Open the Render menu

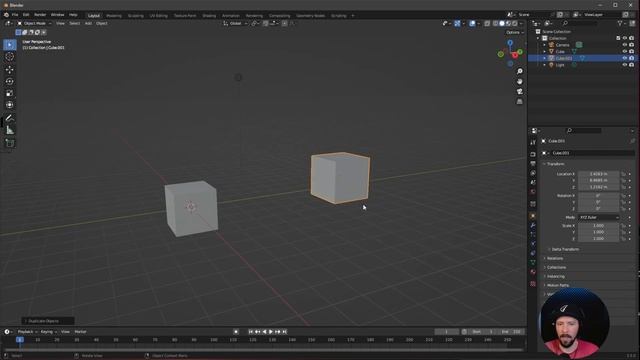[x=40, y=15]
